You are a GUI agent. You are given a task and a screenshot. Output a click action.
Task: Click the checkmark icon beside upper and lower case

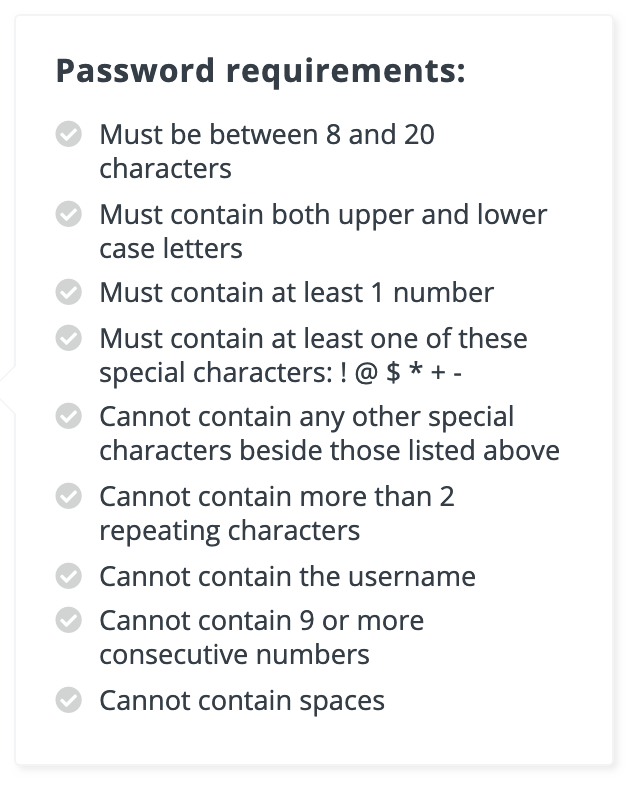(x=69, y=214)
